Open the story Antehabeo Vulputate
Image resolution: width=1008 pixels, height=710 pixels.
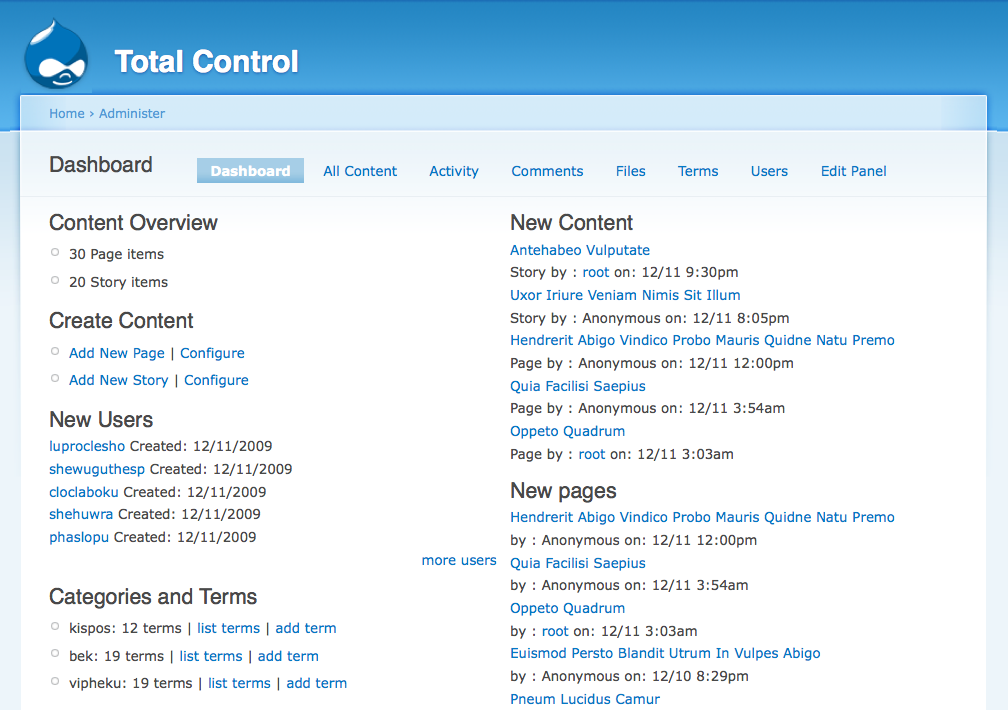click(579, 250)
